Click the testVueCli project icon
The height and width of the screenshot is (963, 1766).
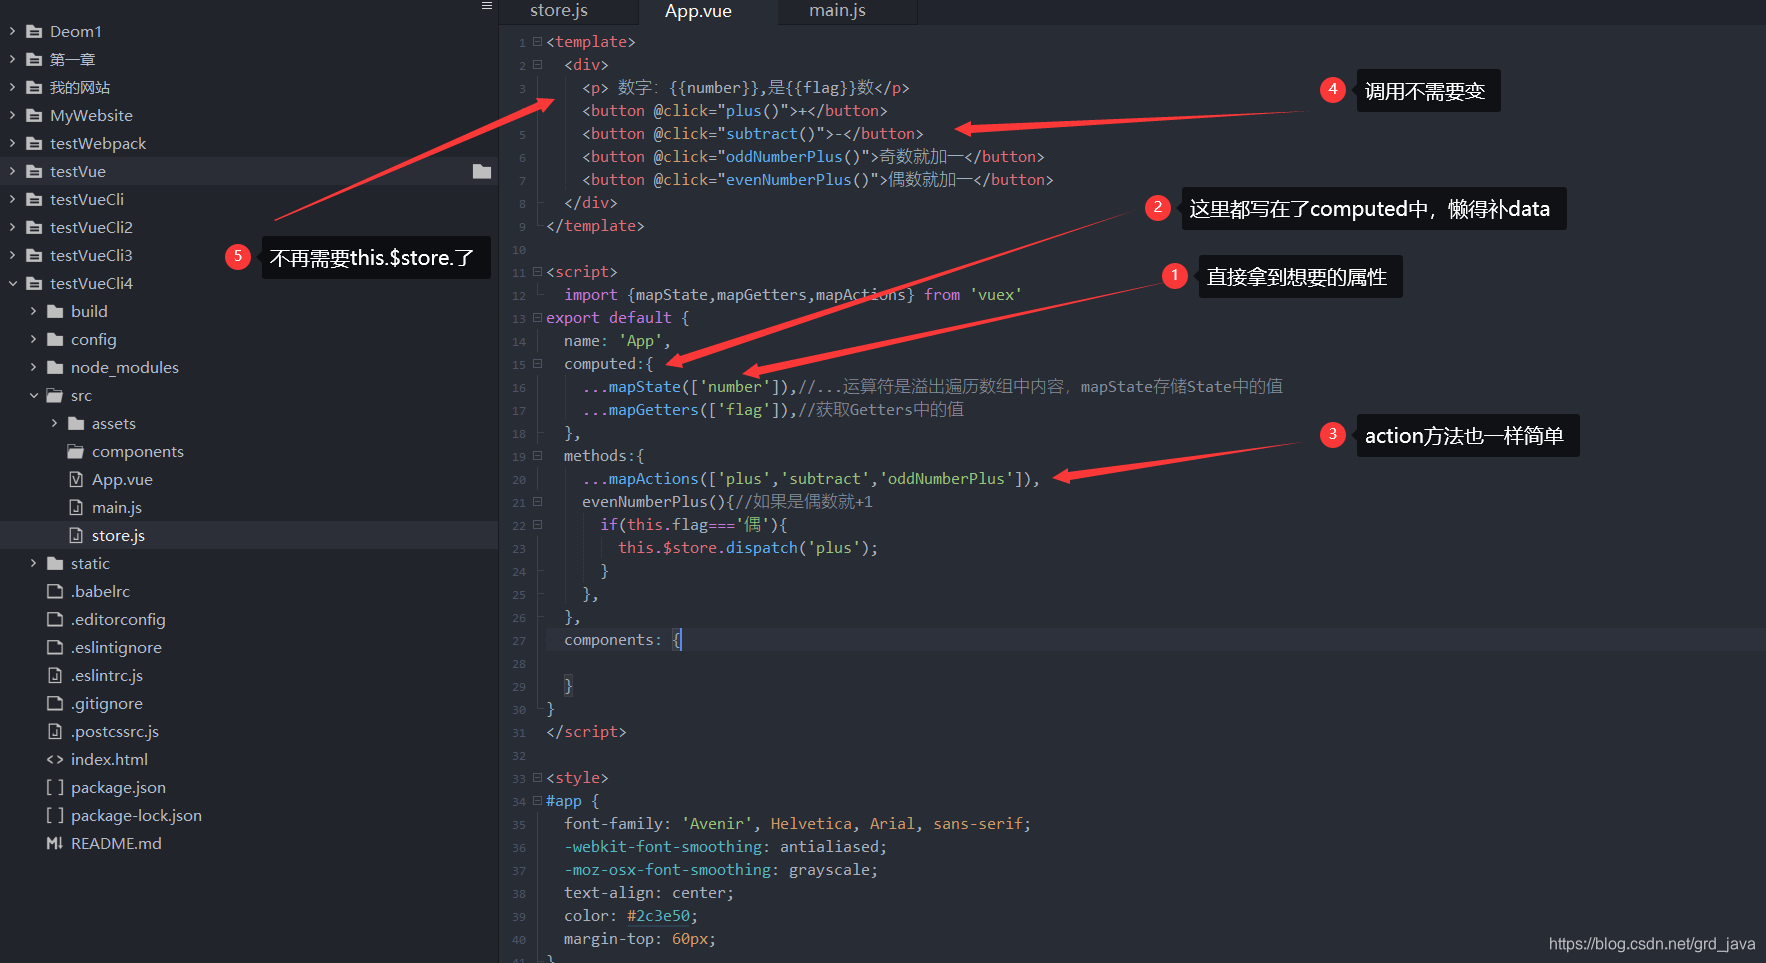34,200
